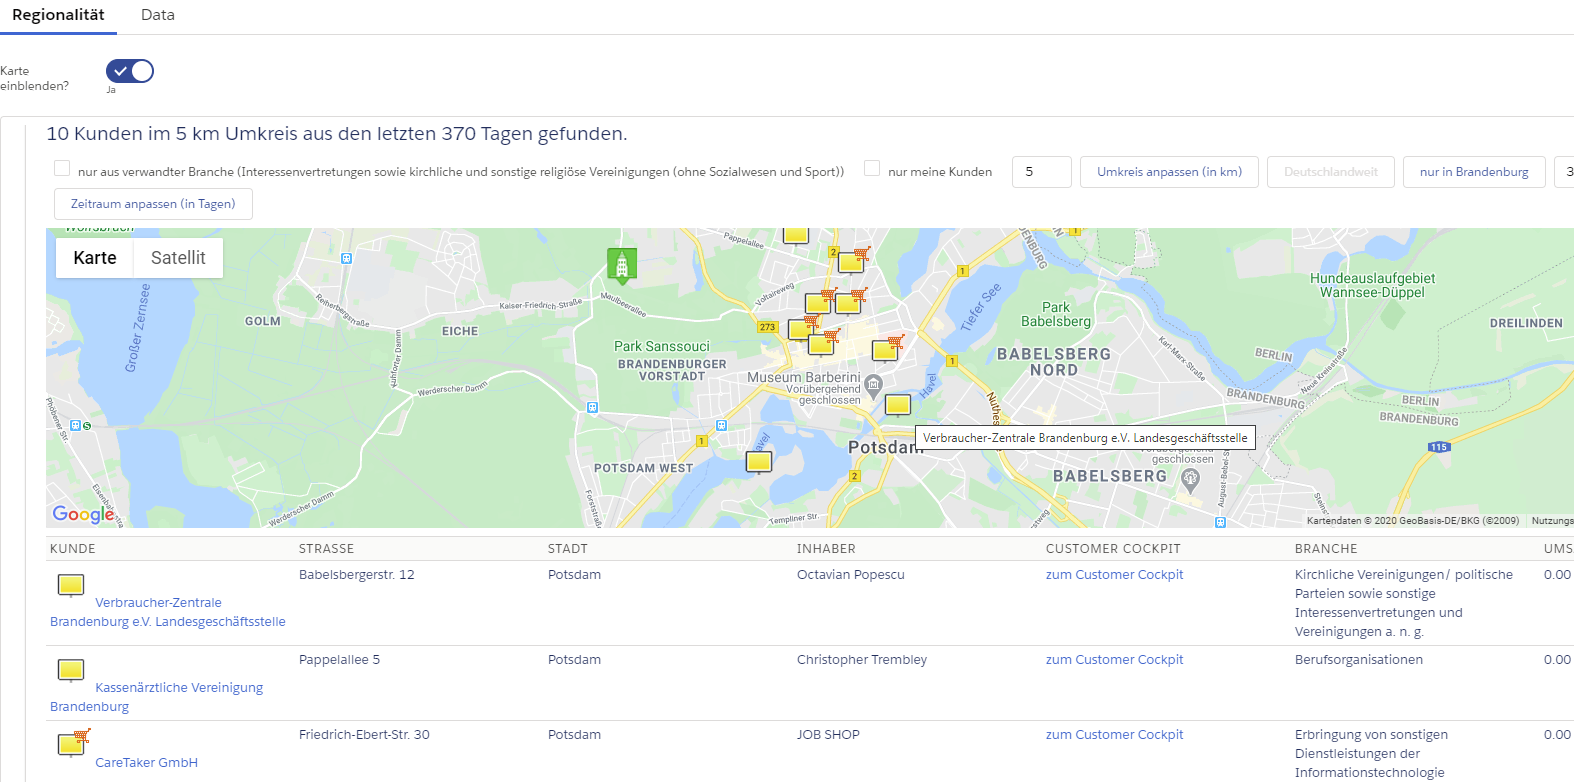Click the Babelsbergerstr. 12 address cell
1574x782 pixels.
point(356,575)
